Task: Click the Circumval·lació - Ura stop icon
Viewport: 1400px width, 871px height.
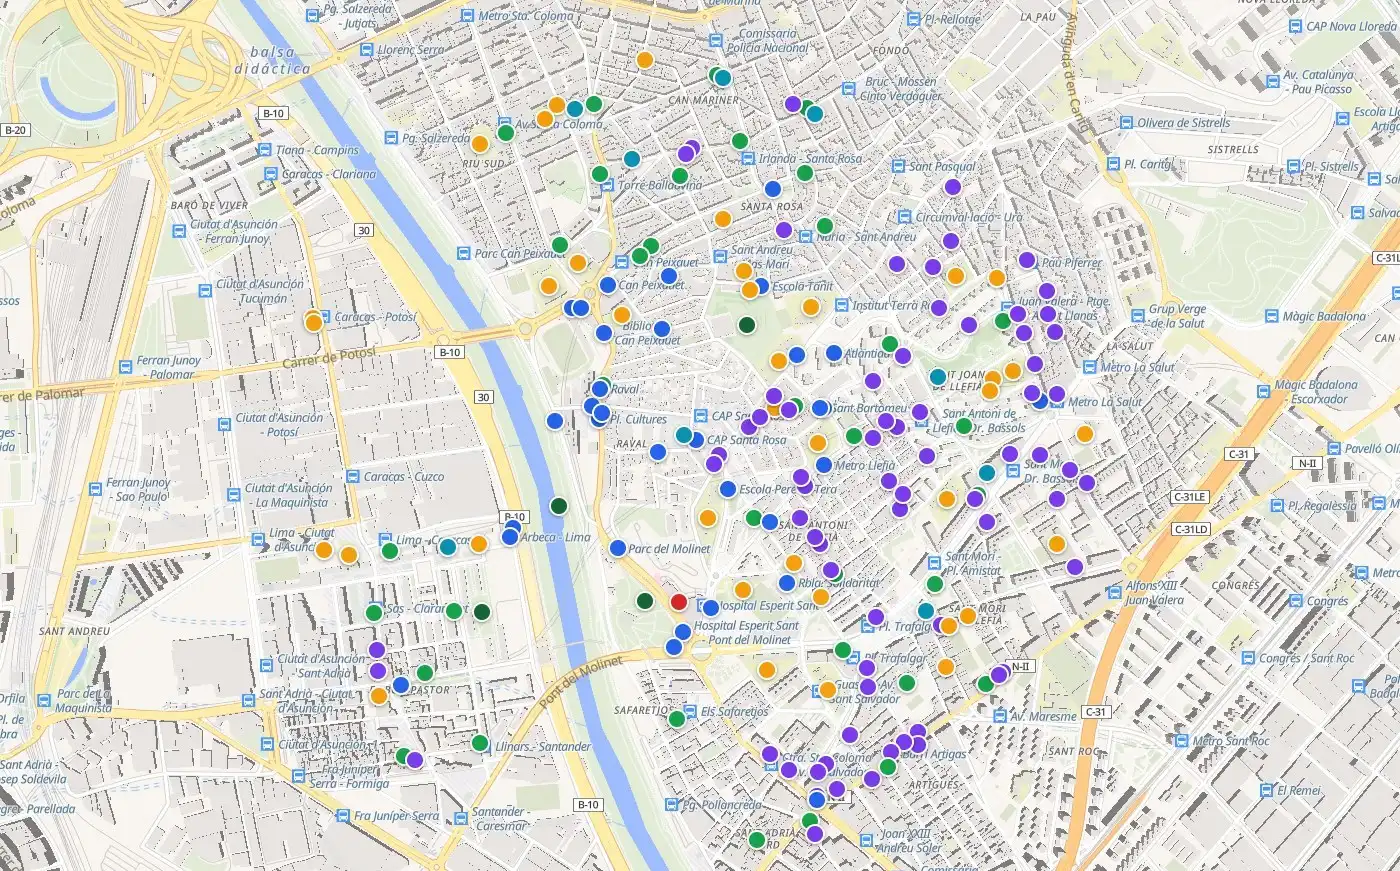Action: [903, 217]
